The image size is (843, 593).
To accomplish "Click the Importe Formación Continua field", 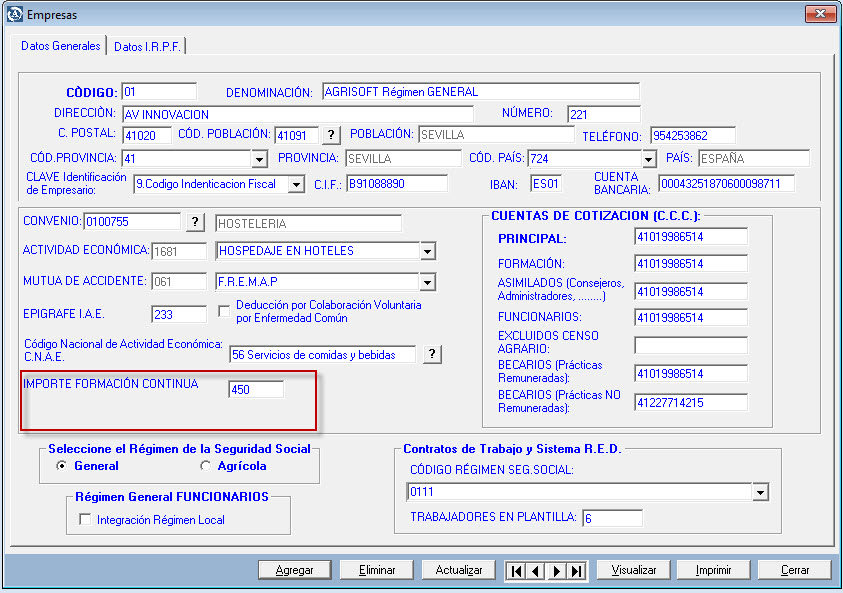I will (x=255, y=390).
